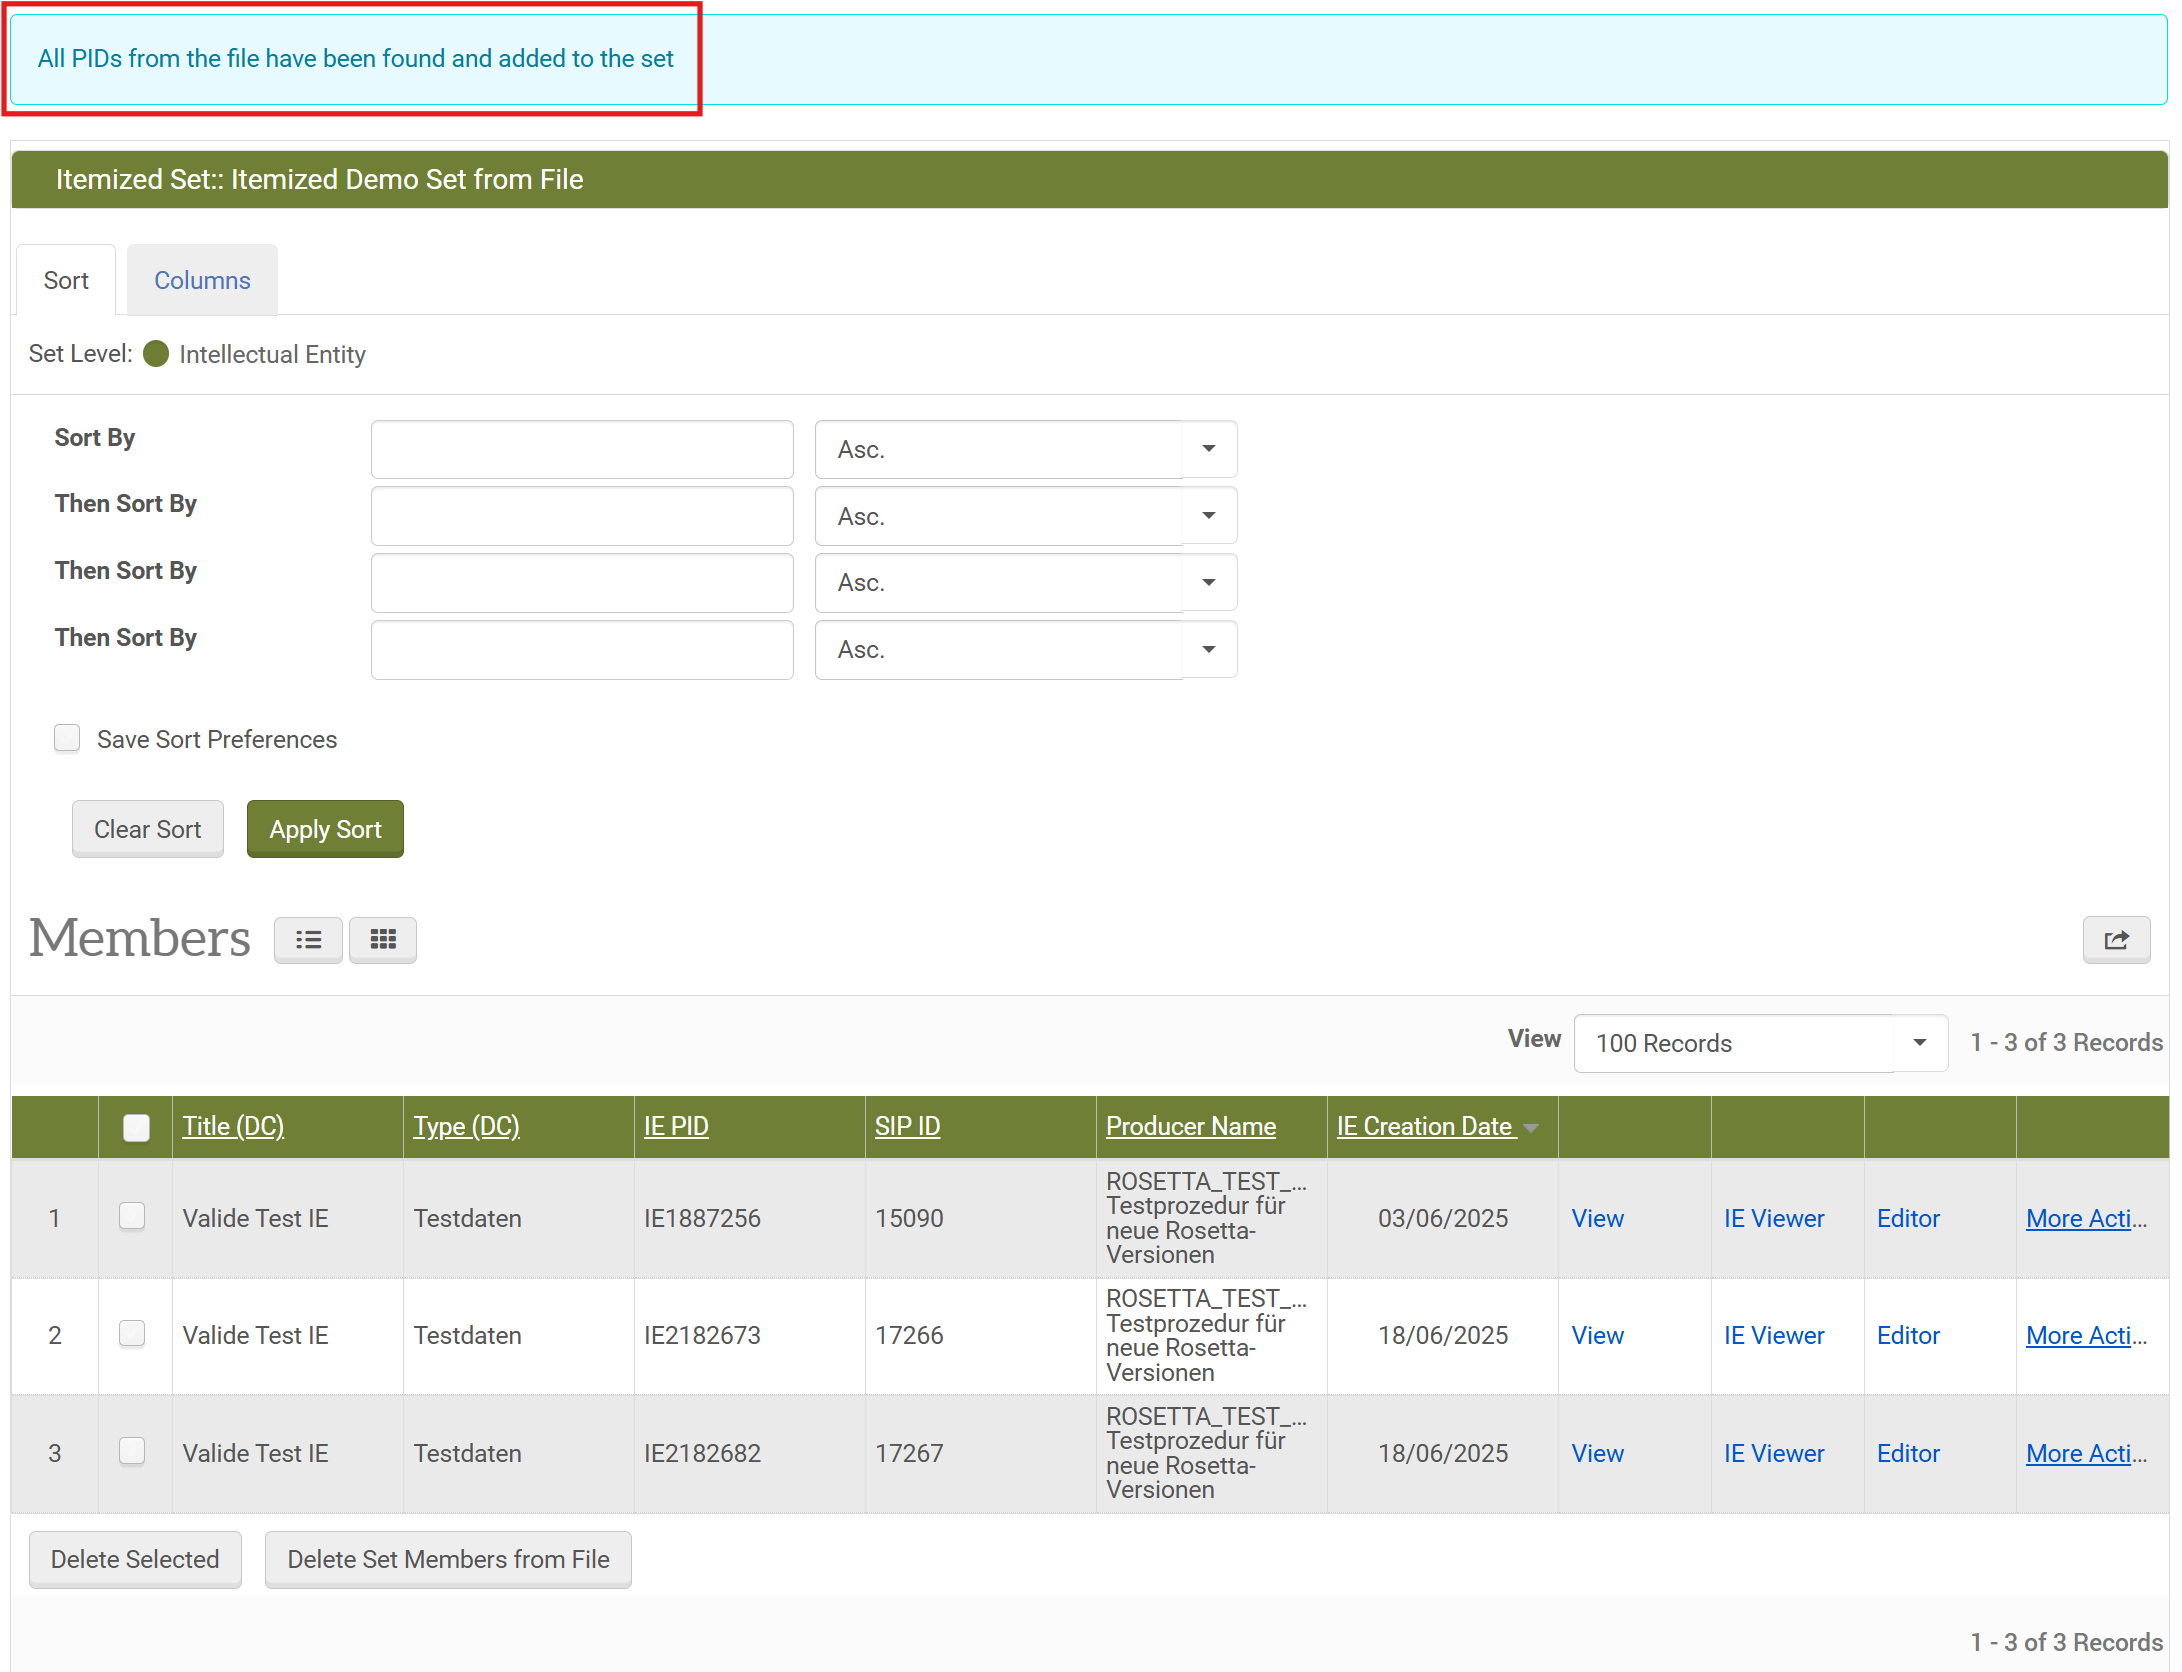Screen dimensions: 2182x1672
Task: Open IE Viewer for IE1887256
Action: point(1773,1218)
